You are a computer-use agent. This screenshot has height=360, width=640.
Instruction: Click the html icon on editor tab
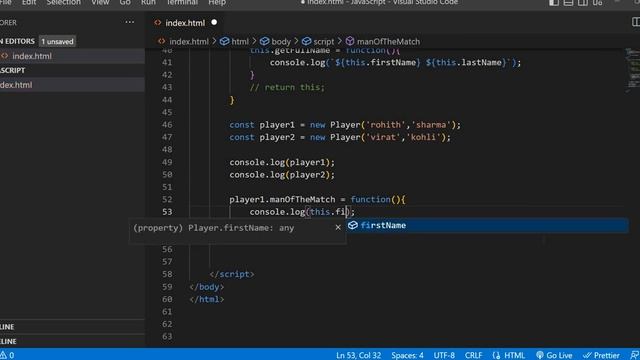point(158,22)
